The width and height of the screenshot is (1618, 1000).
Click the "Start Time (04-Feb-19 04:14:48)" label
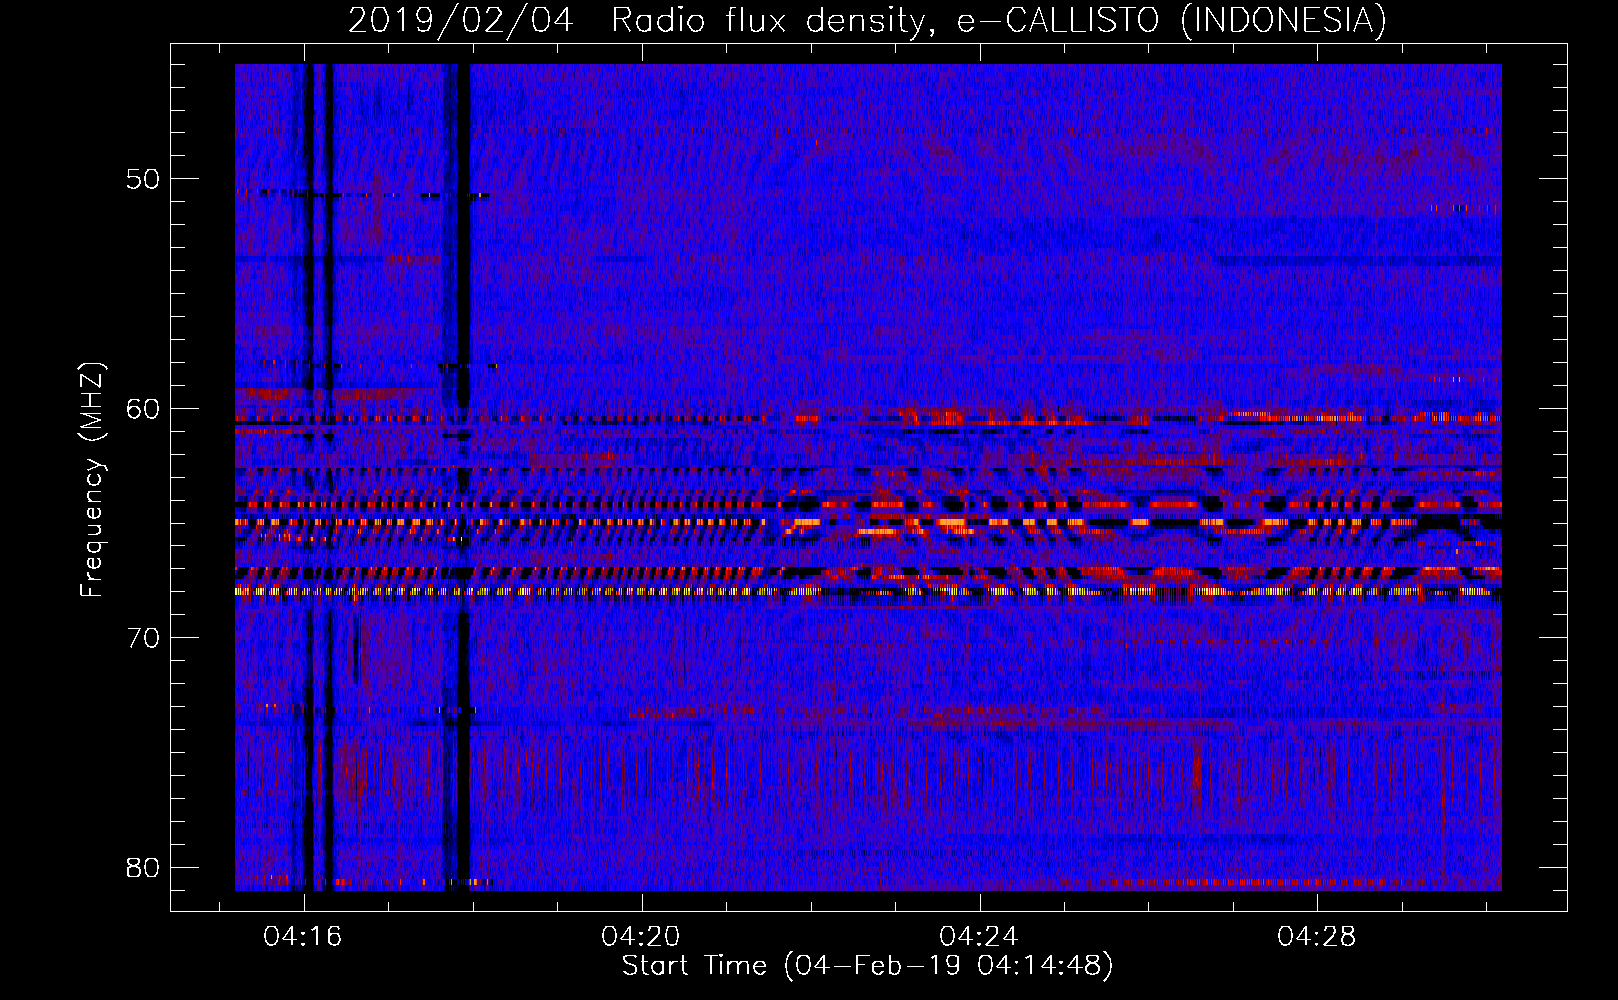coord(867,966)
